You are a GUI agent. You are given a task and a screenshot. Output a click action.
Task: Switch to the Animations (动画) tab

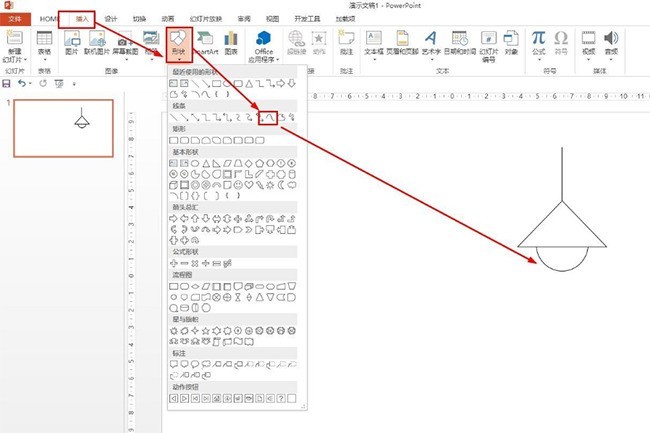[x=168, y=19]
